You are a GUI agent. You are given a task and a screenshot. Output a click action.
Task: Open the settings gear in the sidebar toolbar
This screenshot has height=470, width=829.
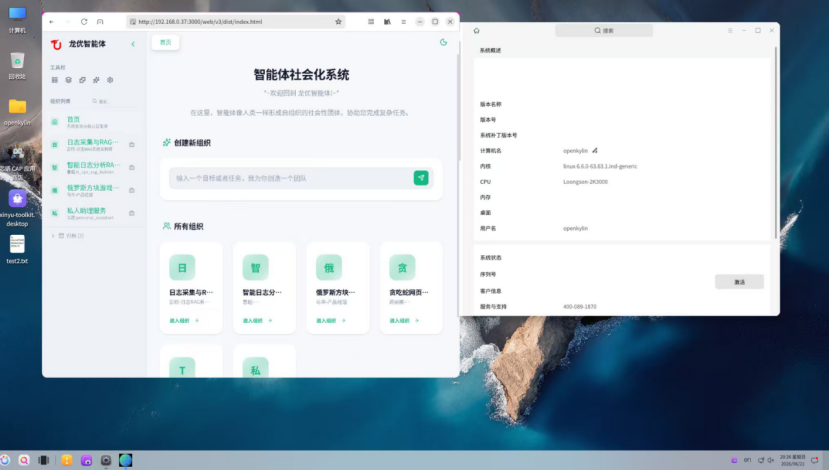pyautogui.click(x=110, y=80)
